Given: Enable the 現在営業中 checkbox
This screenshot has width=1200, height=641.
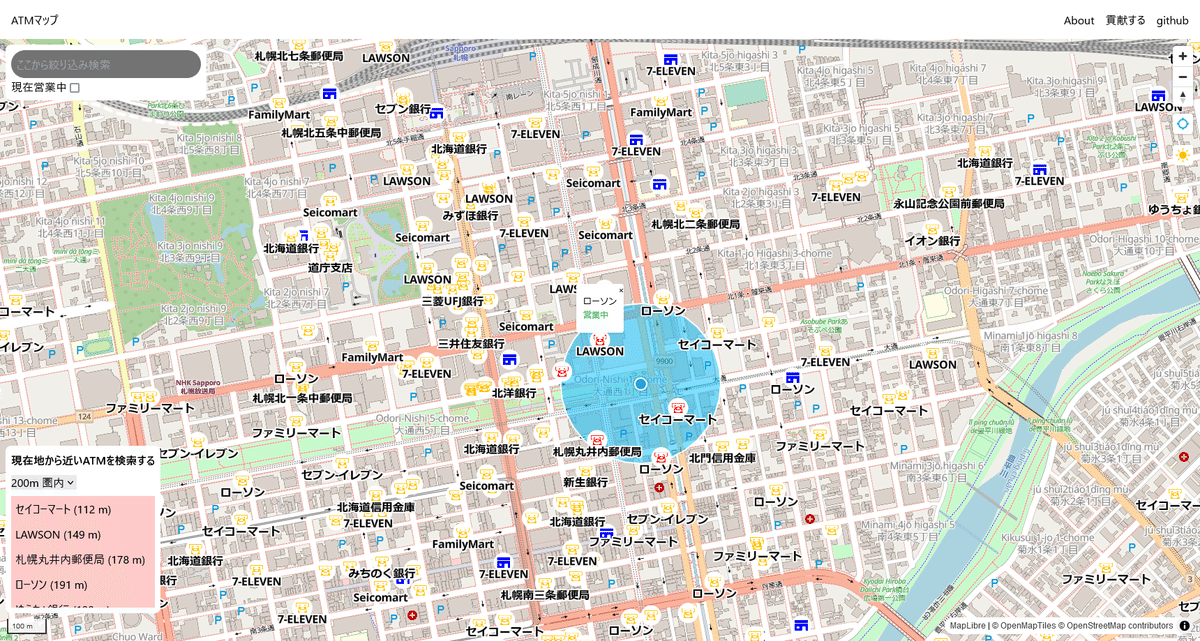Looking at the screenshot, I should pyautogui.click(x=75, y=88).
